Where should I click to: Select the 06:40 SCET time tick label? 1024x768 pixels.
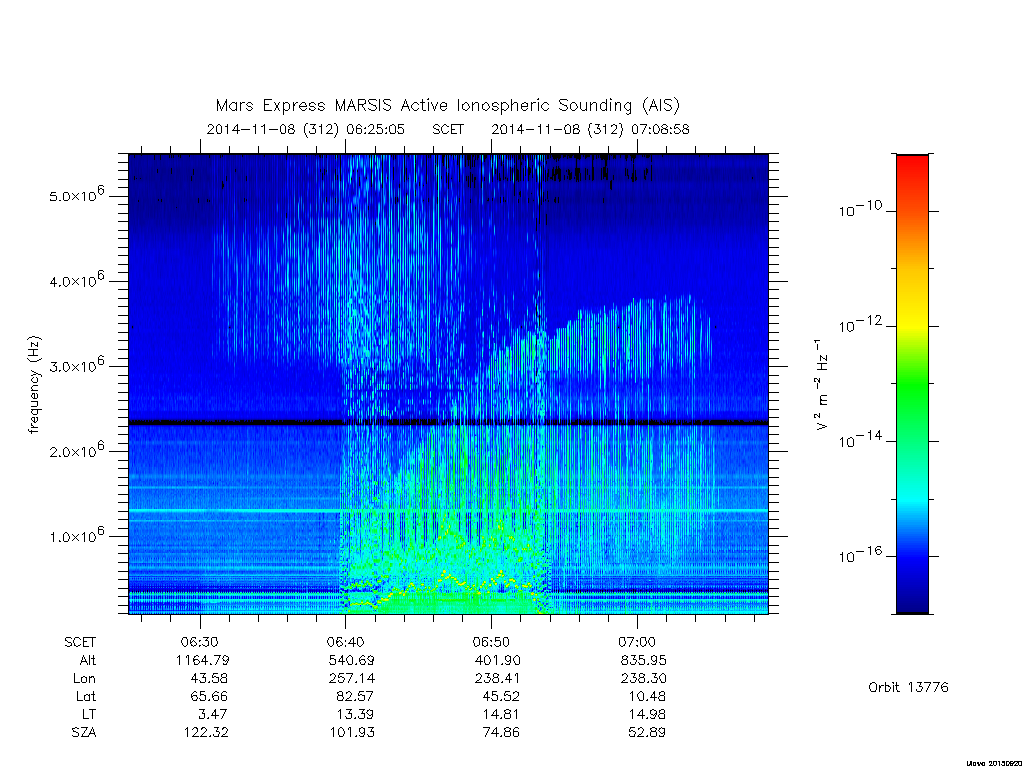click(x=345, y=643)
